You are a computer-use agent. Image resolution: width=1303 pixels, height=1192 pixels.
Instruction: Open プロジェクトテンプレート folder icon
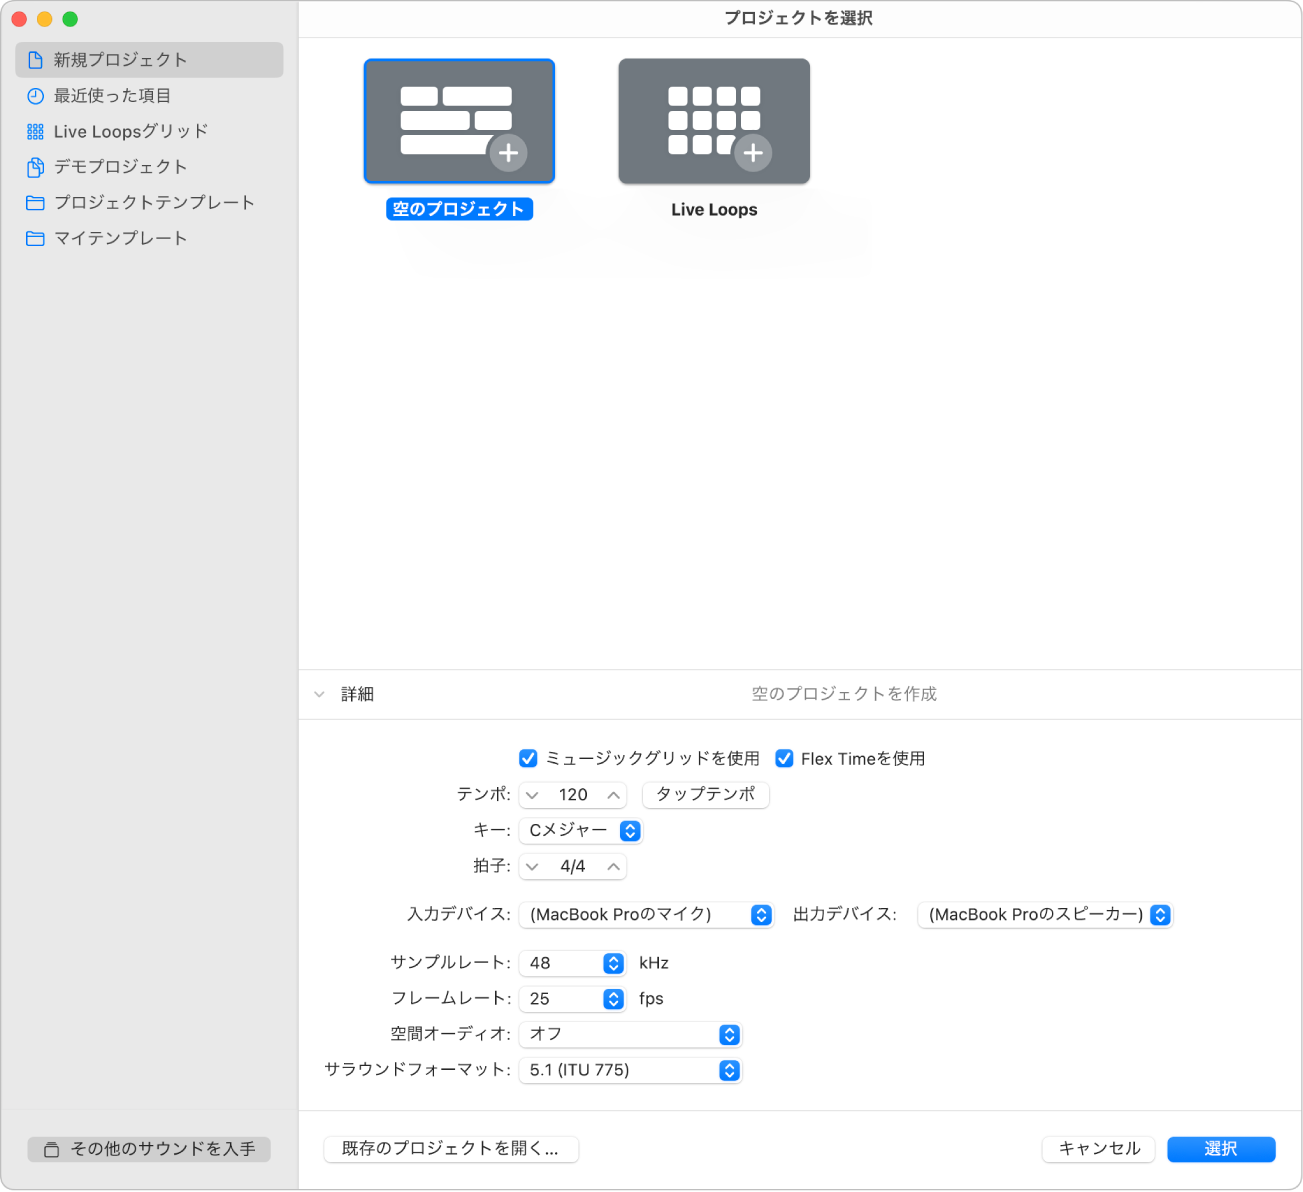35,202
